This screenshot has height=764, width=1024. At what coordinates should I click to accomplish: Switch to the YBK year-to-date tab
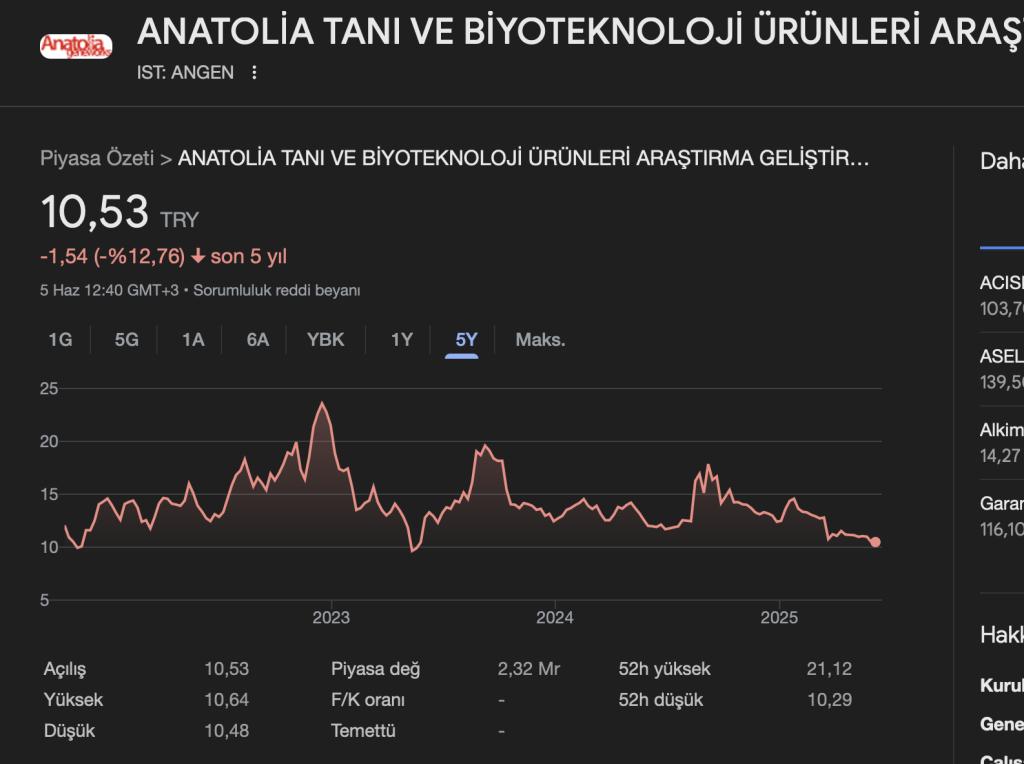coord(325,340)
